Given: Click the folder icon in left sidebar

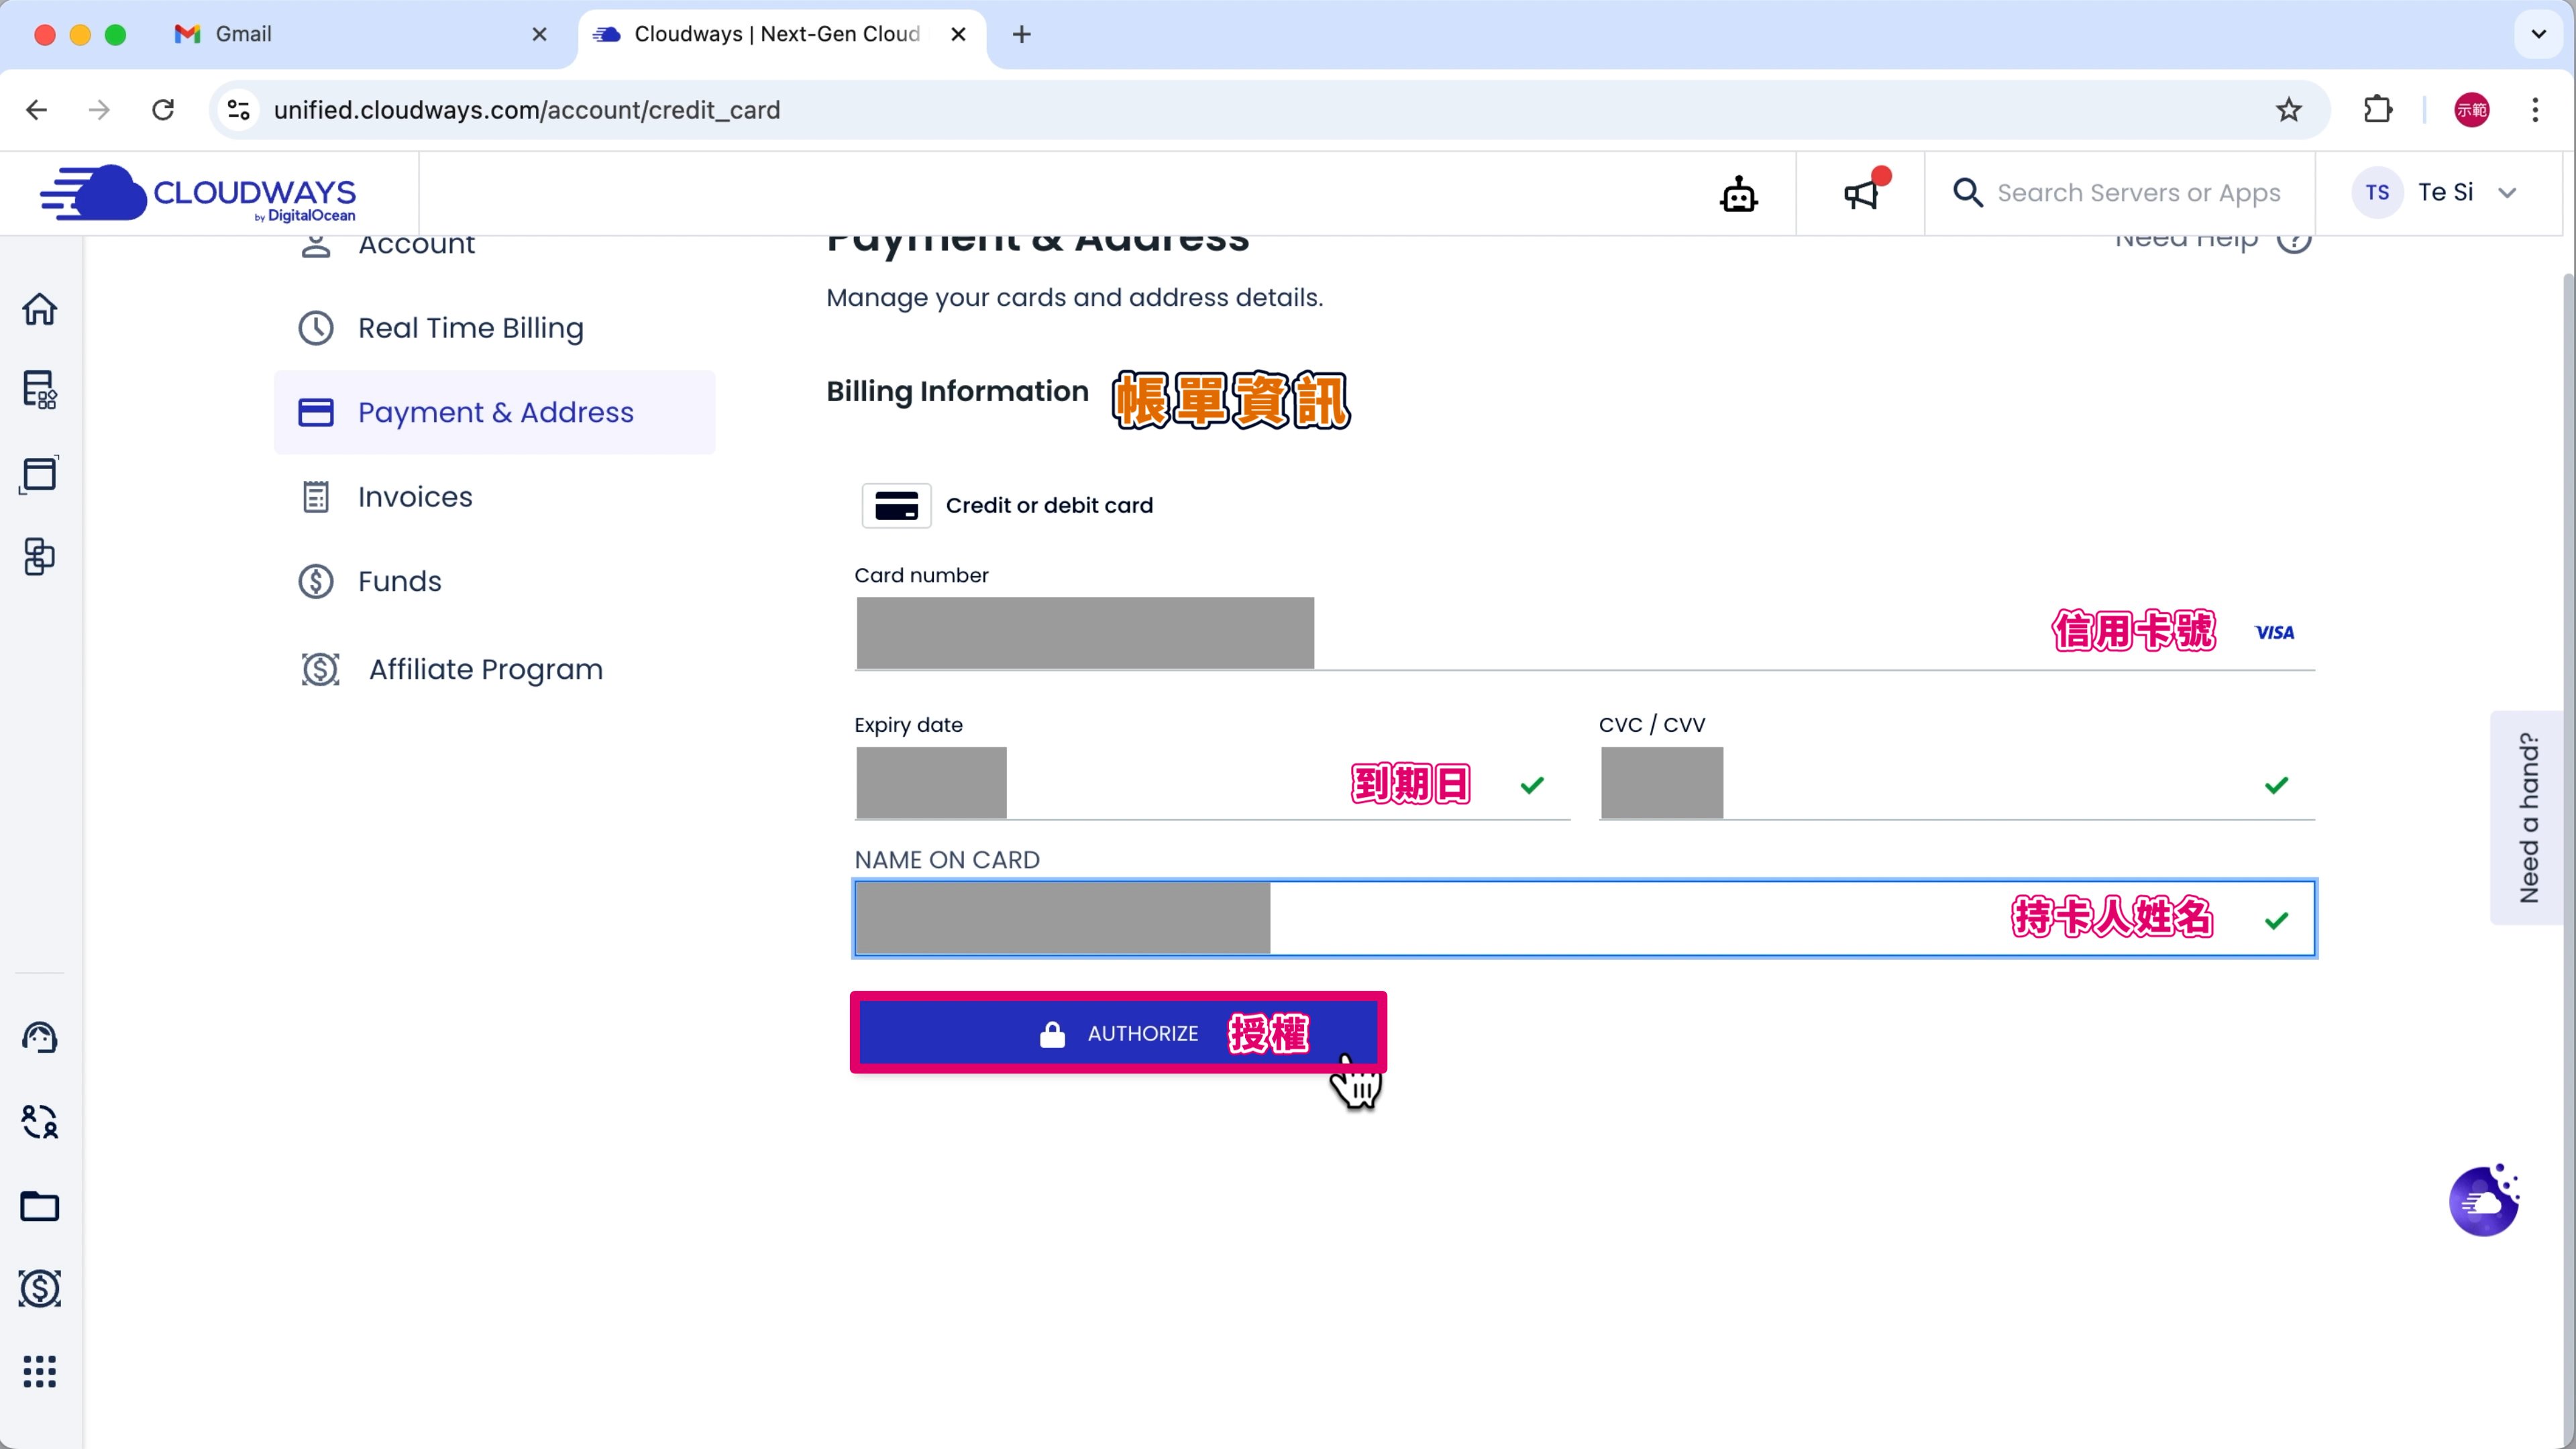Looking at the screenshot, I should 39,1206.
